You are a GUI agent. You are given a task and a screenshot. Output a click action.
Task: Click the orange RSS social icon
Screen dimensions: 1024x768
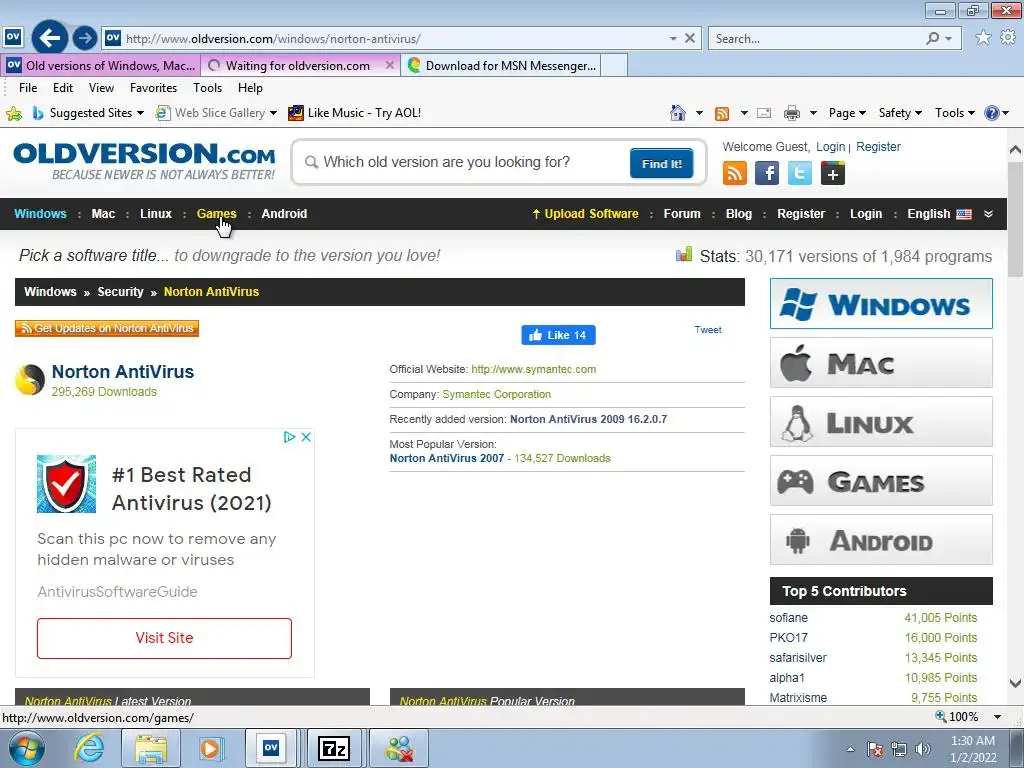point(735,174)
